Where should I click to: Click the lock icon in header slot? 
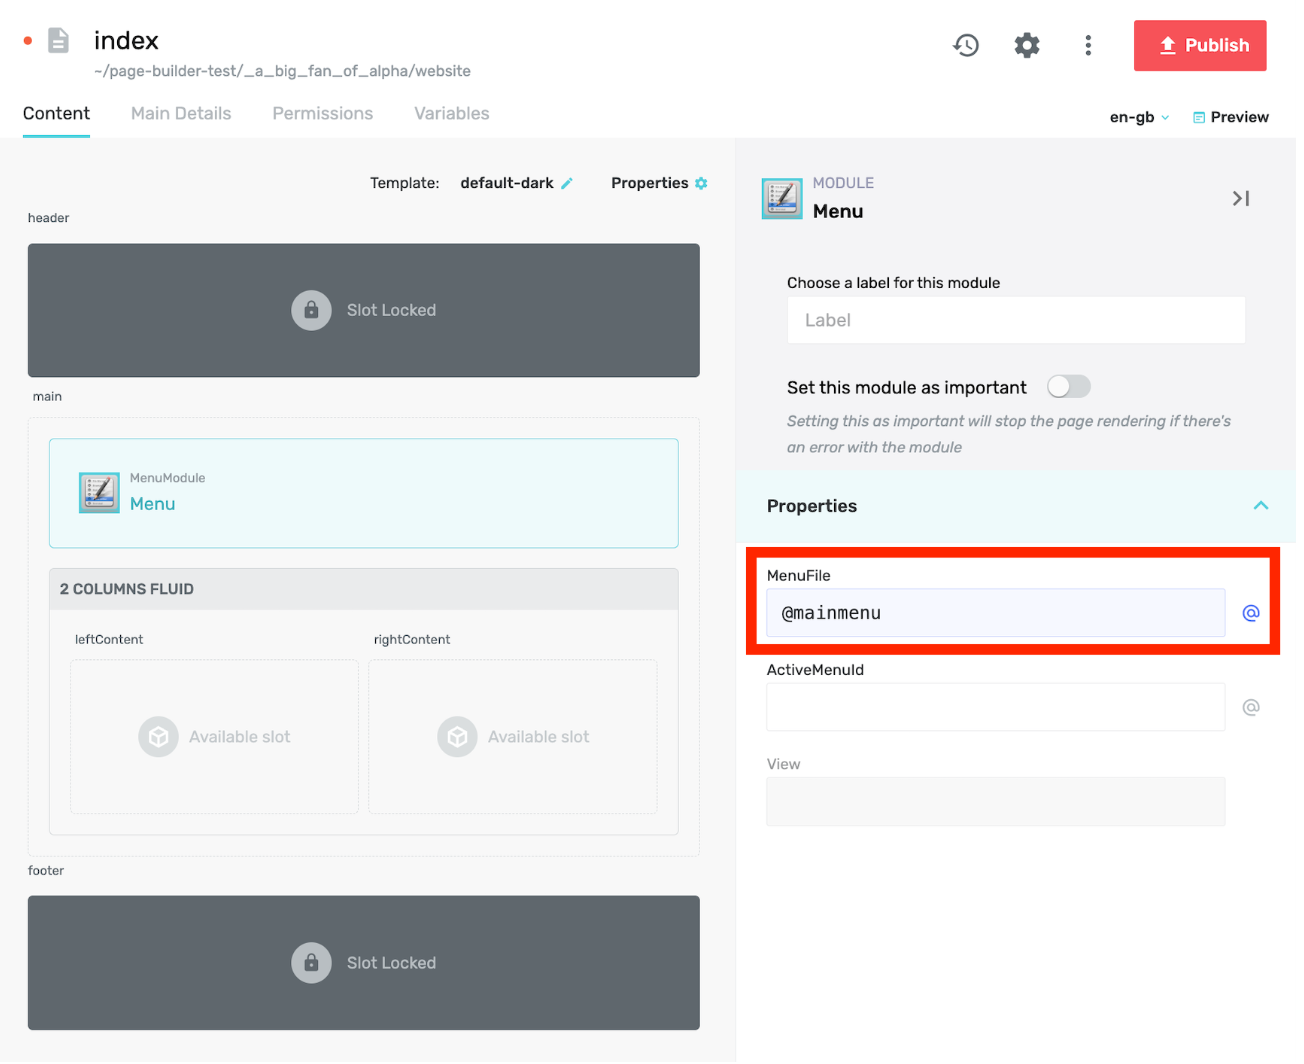point(311,310)
